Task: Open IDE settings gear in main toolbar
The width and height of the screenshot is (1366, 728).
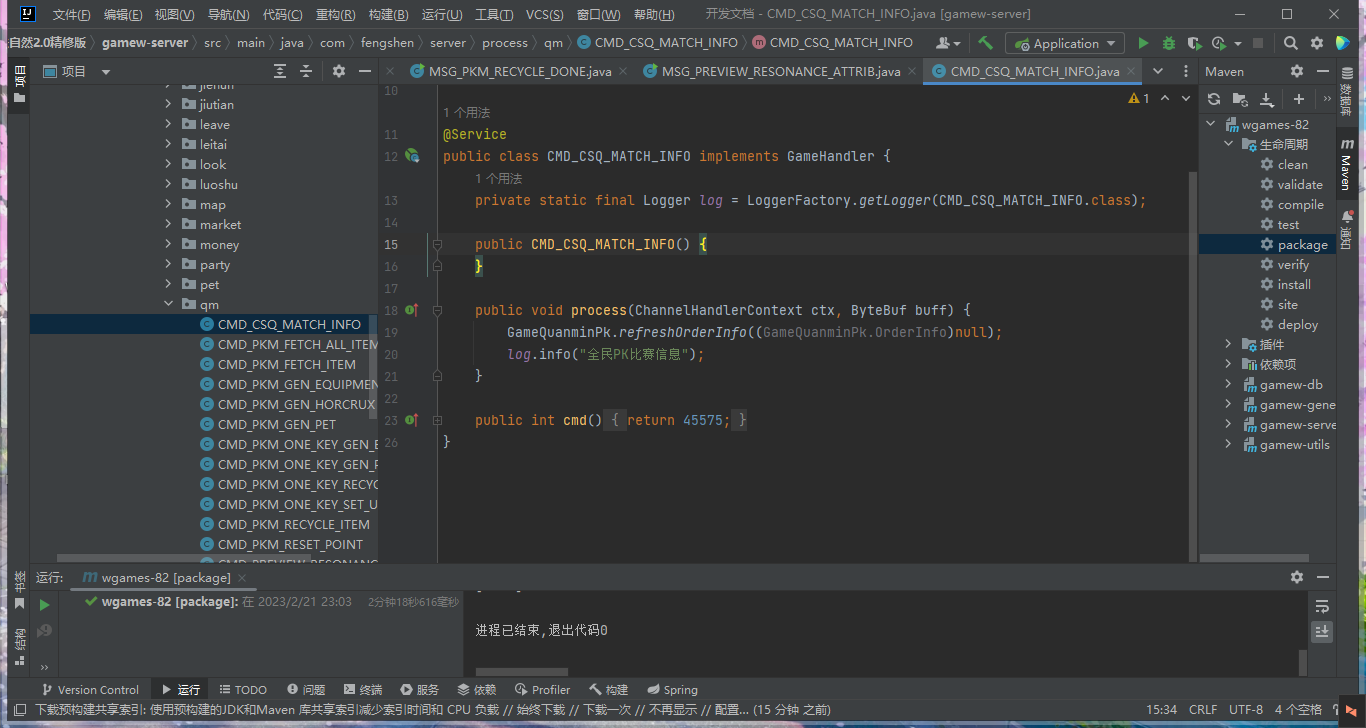Action: click(x=1317, y=43)
